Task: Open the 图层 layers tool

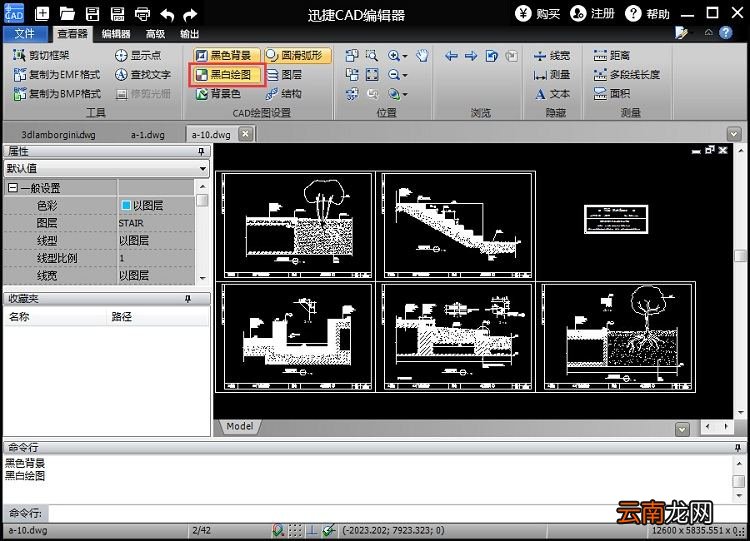Action: 285,75
